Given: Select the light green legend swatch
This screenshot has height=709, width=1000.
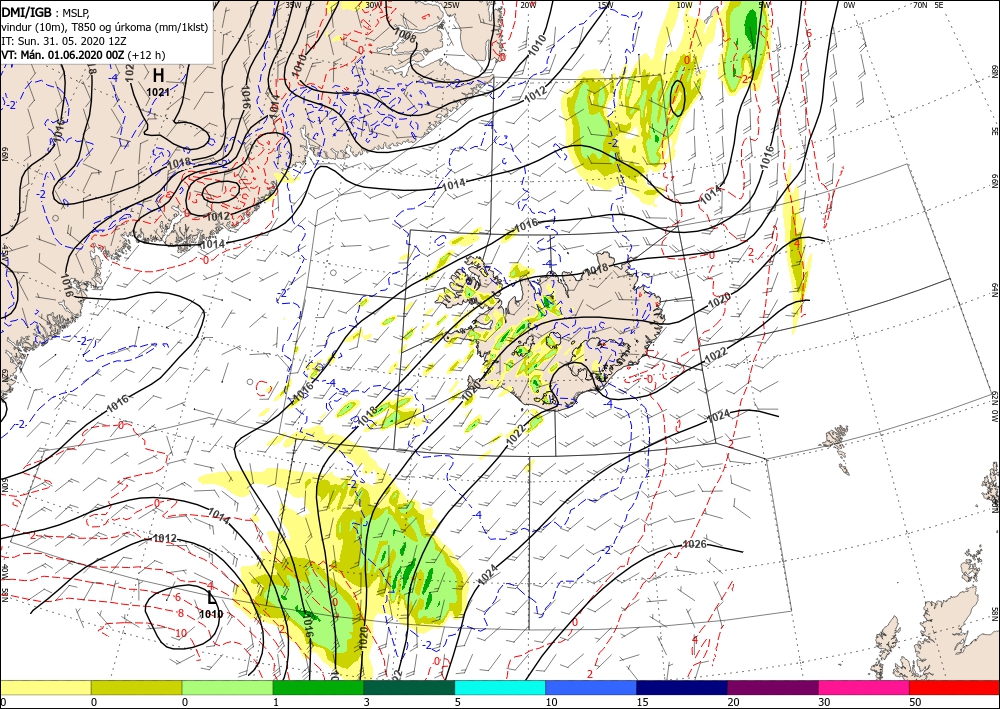Looking at the screenshot, I should tap(227, 687).
